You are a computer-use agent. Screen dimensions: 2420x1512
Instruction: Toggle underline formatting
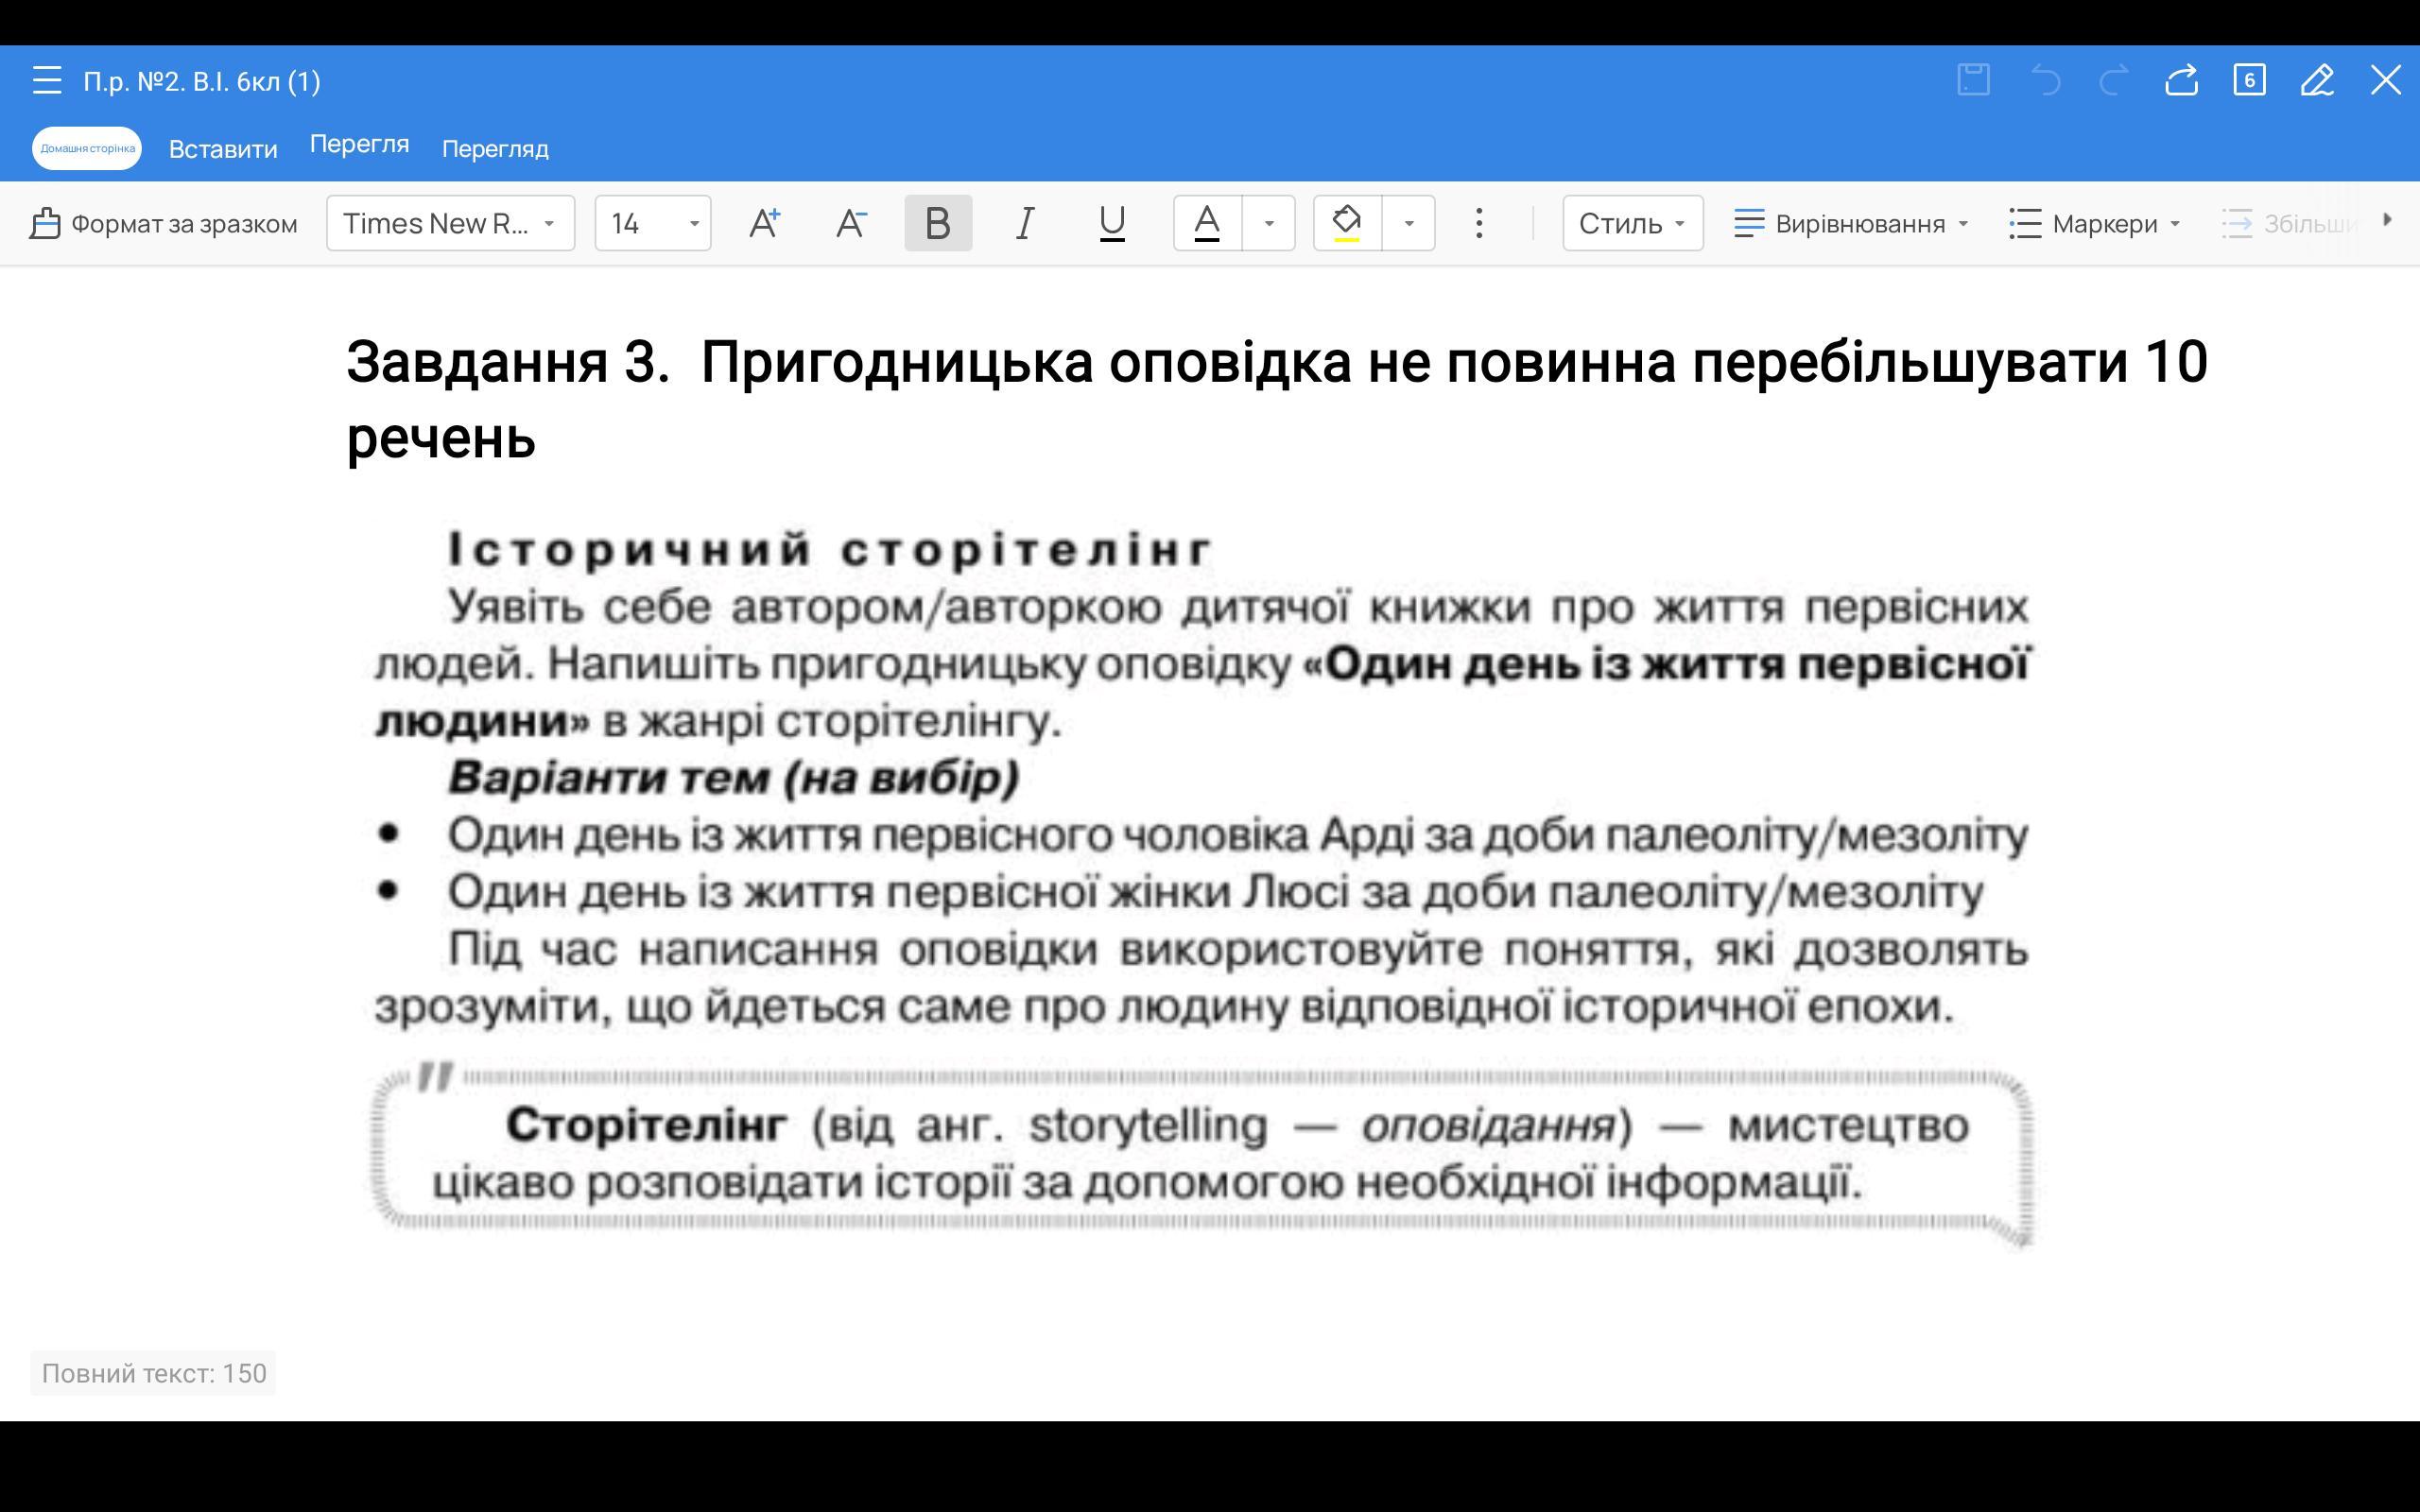point(1111,222)
